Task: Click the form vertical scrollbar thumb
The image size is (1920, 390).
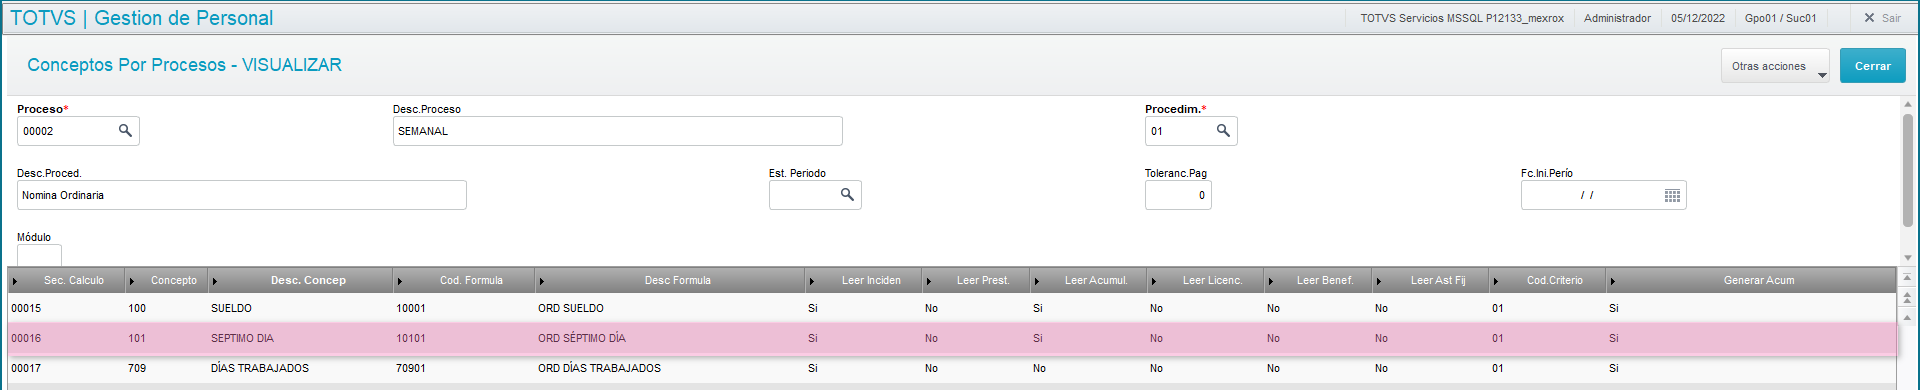Action: point(1908,169)
